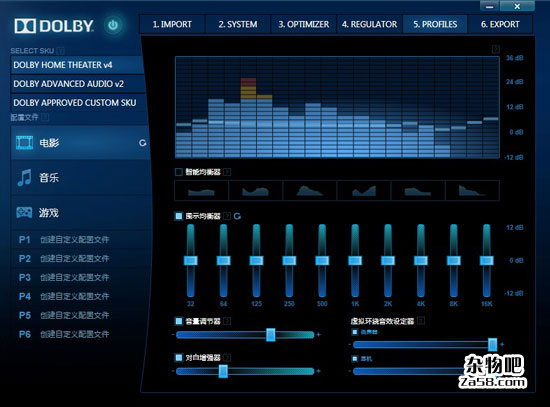550x407 pixels.
Task: Select DOLBY ADVANCED AUDIO v2 SKU
Action: tap(78, 84)
